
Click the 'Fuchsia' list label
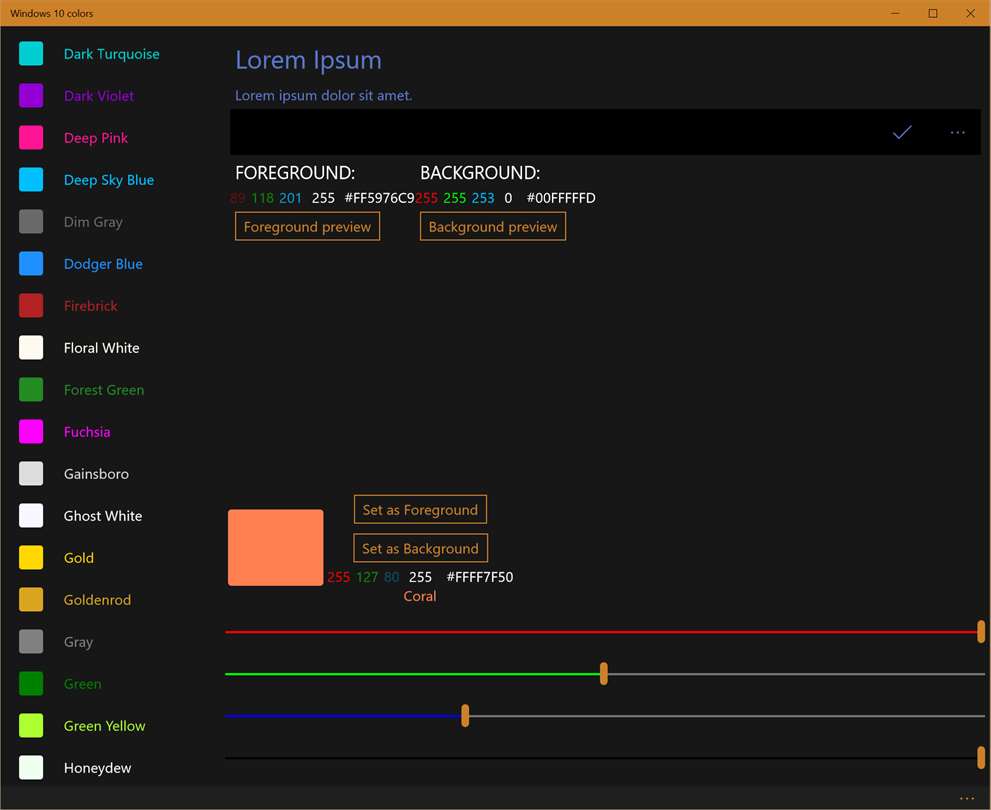[87, 432]
